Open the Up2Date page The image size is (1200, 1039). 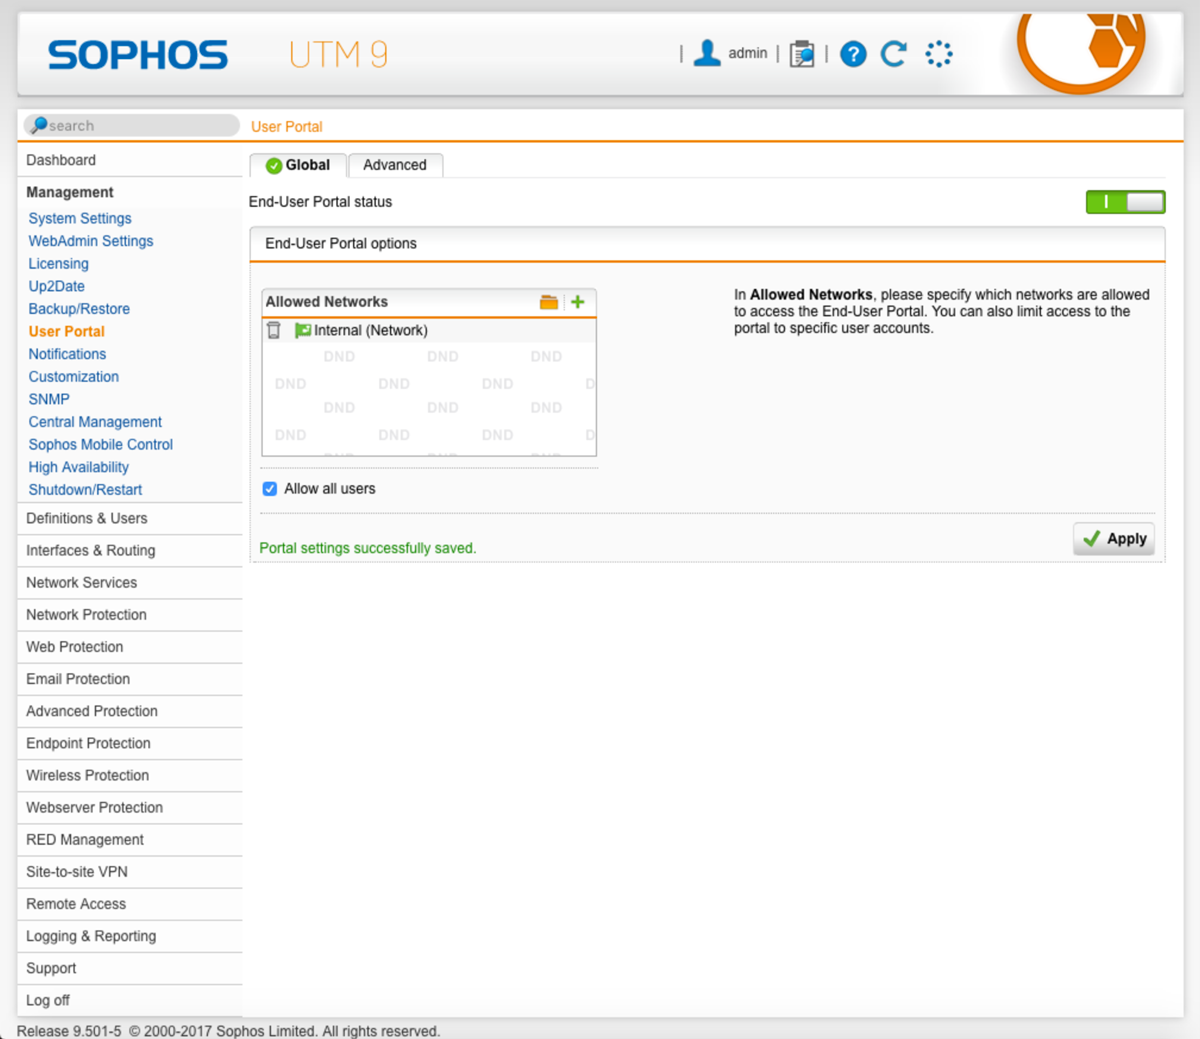(x=56, y=286)
